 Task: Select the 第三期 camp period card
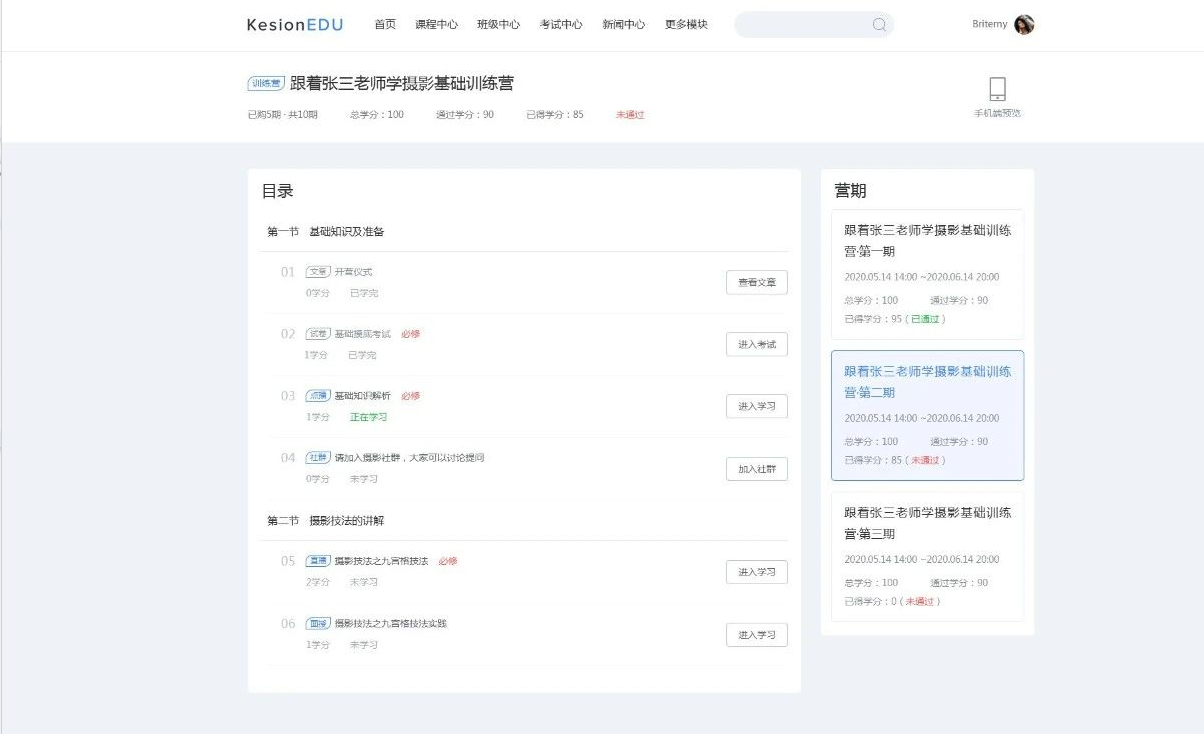pyautogui.click(x=927, y=556)
